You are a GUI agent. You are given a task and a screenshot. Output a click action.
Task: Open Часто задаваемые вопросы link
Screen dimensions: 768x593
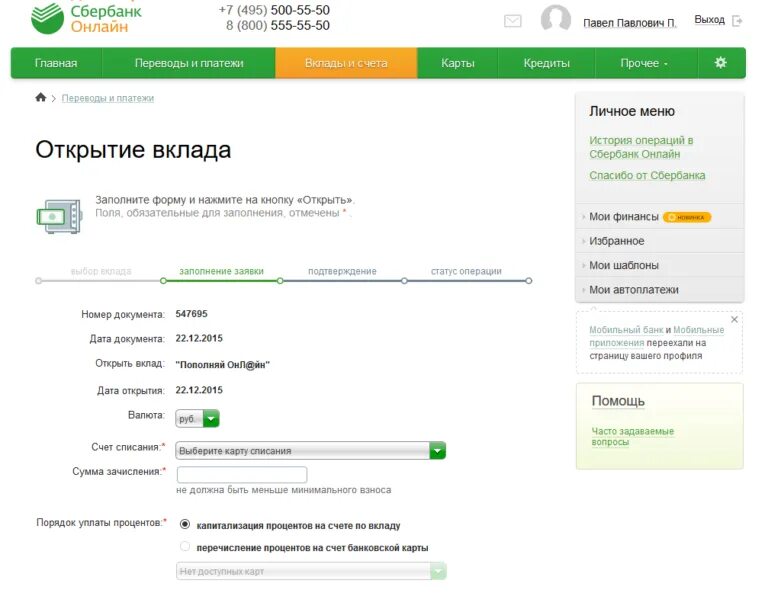click(633, 436)
